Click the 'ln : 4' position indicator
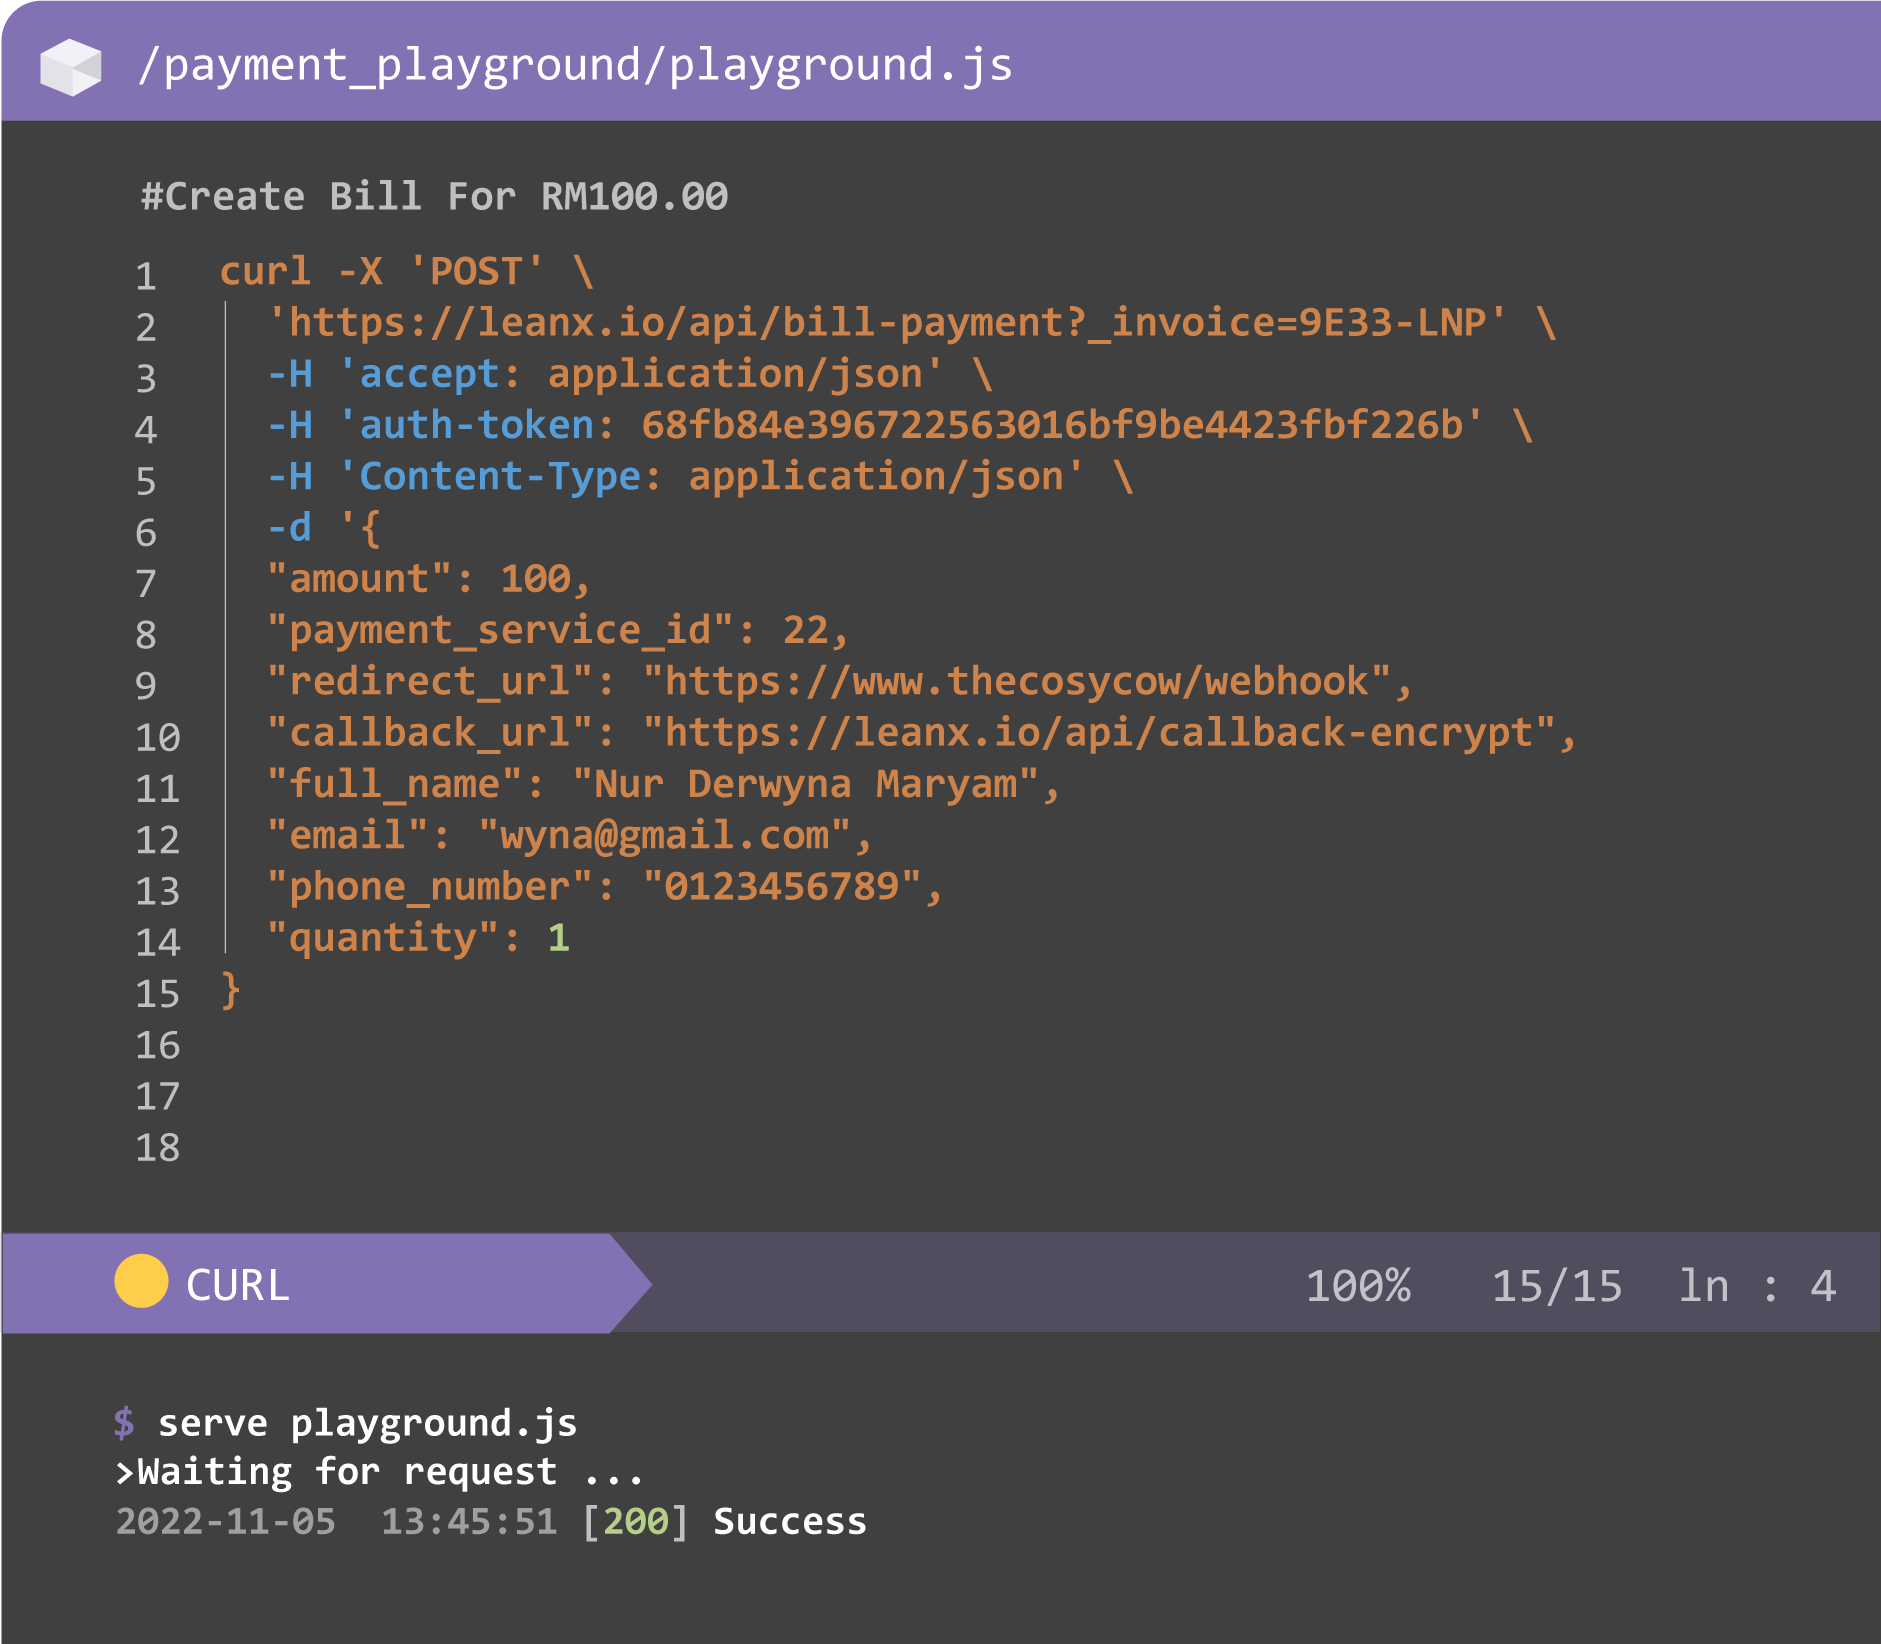Viewport: 1881px width, 1644px height. pos(1758,1286)
